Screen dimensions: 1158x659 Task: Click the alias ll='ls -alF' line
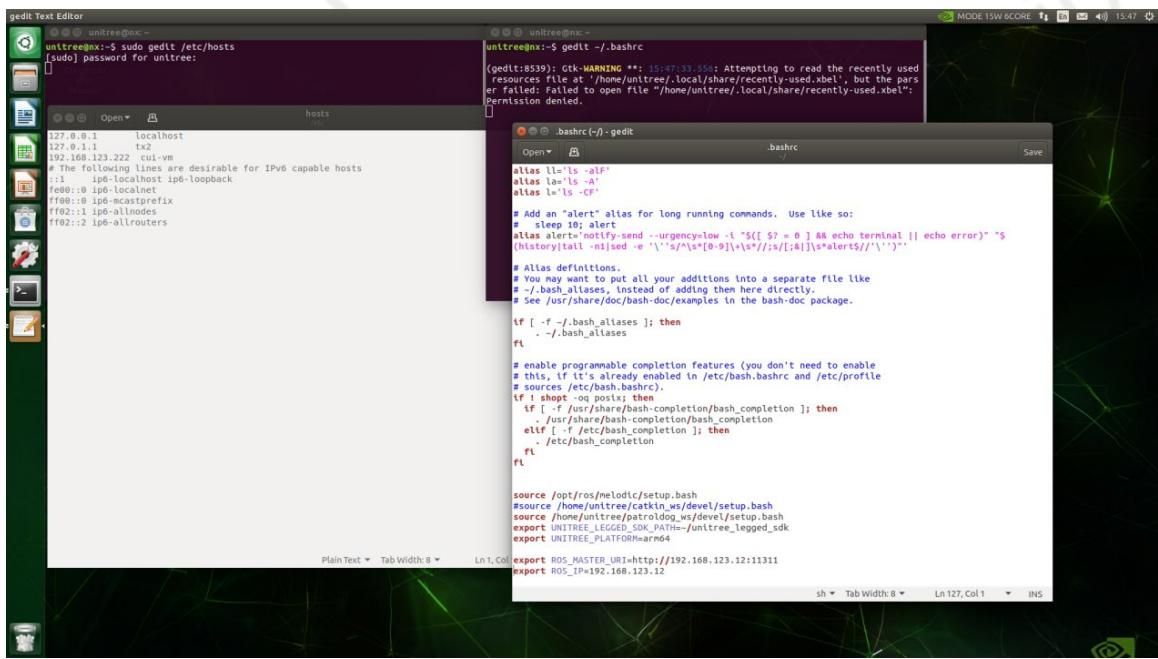pos(562,171)
